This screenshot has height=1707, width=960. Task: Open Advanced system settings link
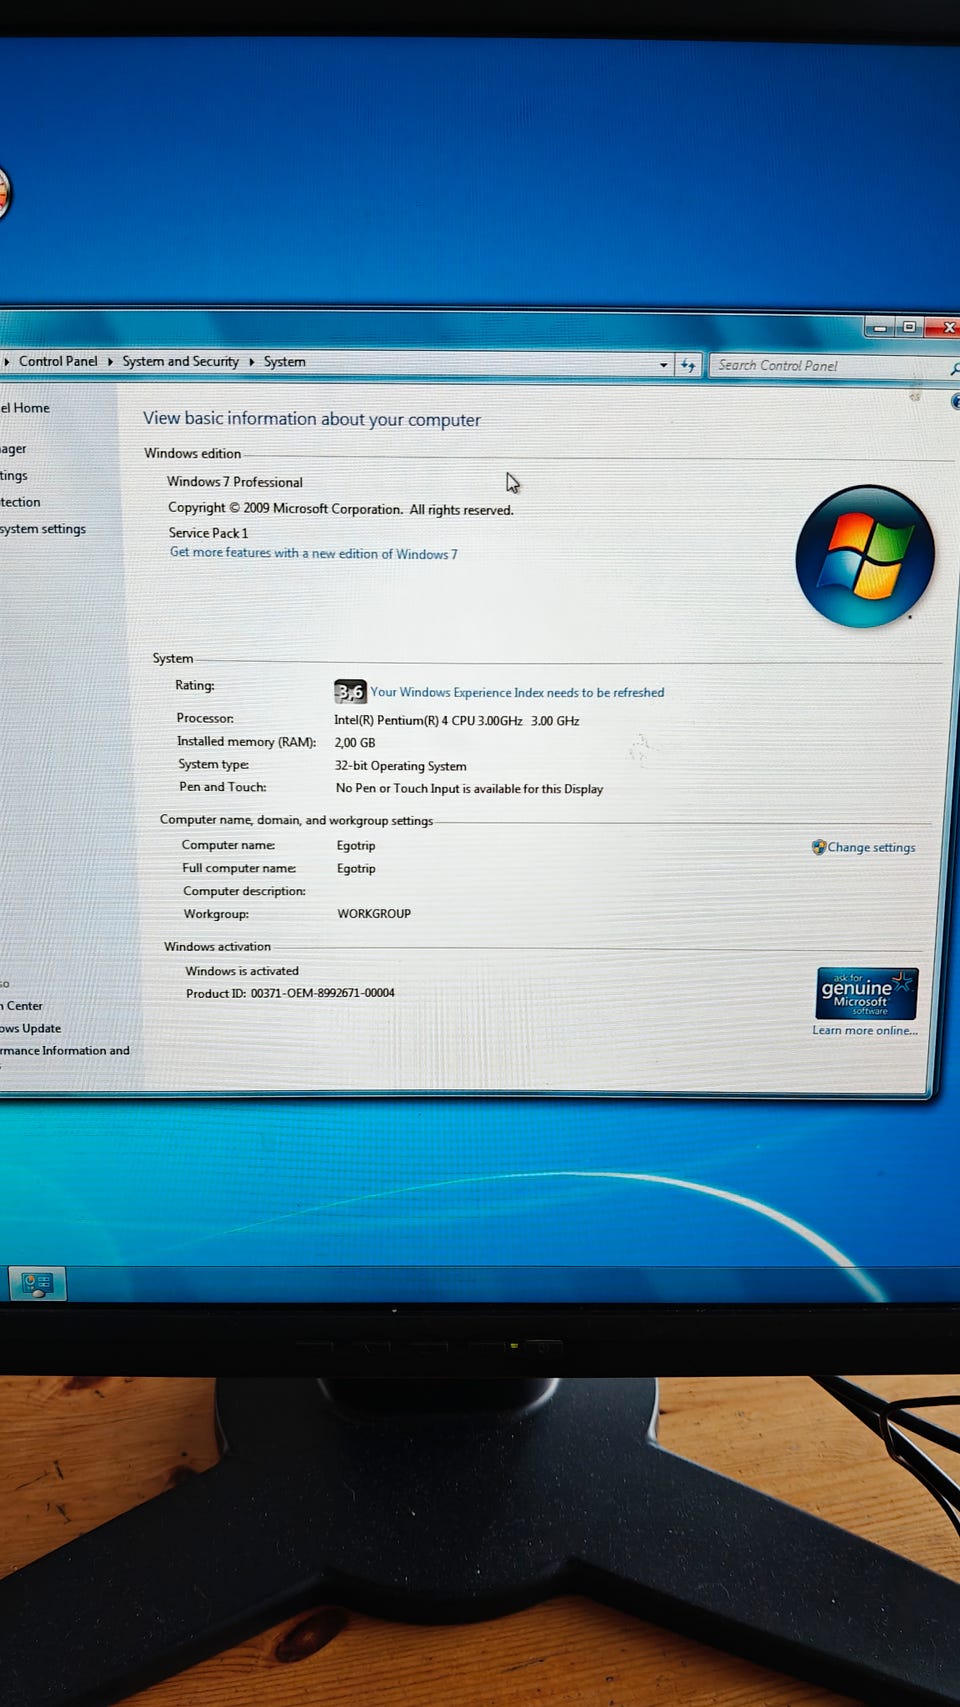[43, 529]
